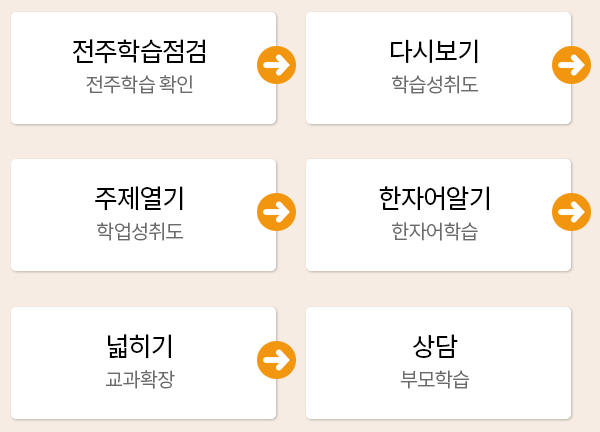Open the 다시보기 card
This screenshot has width=600, height=432.
click(x=439, y=68)
